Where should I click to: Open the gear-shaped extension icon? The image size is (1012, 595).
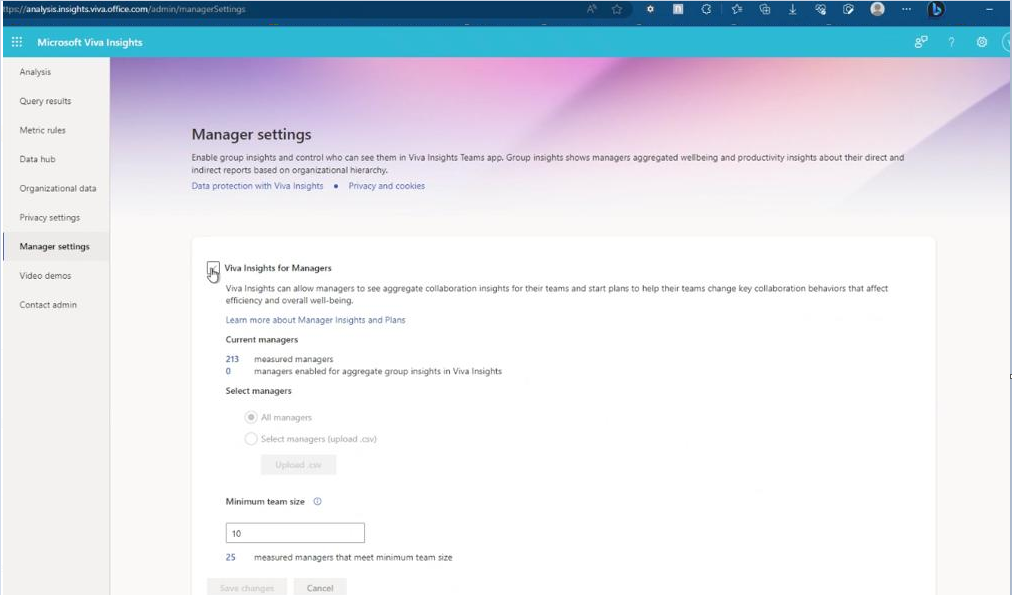pyautogui.click(x=650, y=9)
